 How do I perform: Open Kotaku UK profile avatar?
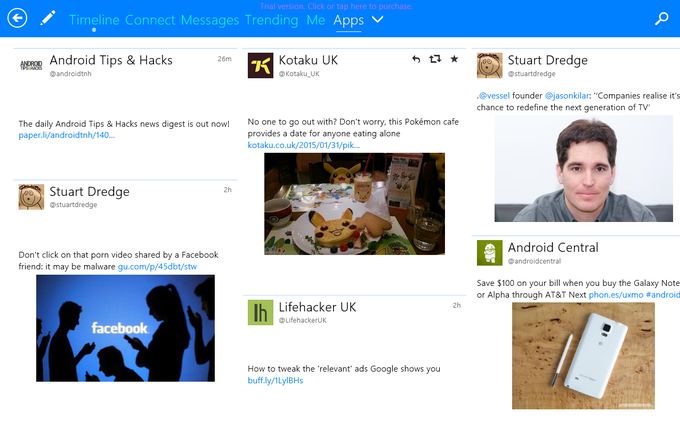[260, 65]
